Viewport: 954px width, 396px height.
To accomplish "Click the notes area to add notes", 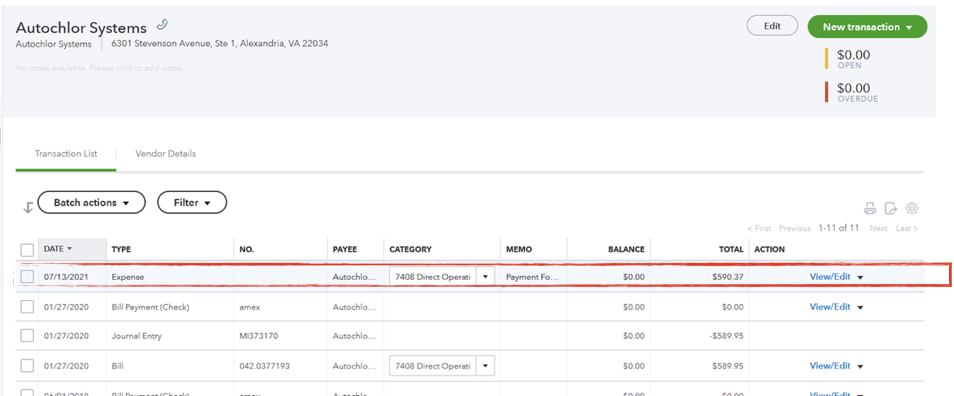I will click(100, 68).
